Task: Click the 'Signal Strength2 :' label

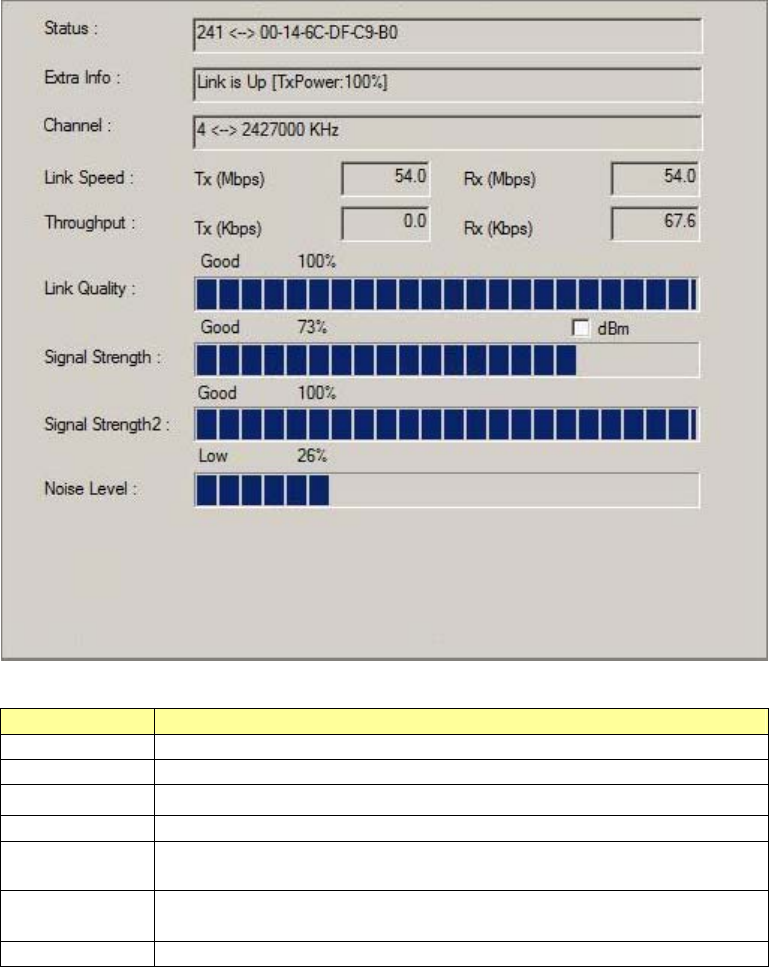Action: (107, 425)
